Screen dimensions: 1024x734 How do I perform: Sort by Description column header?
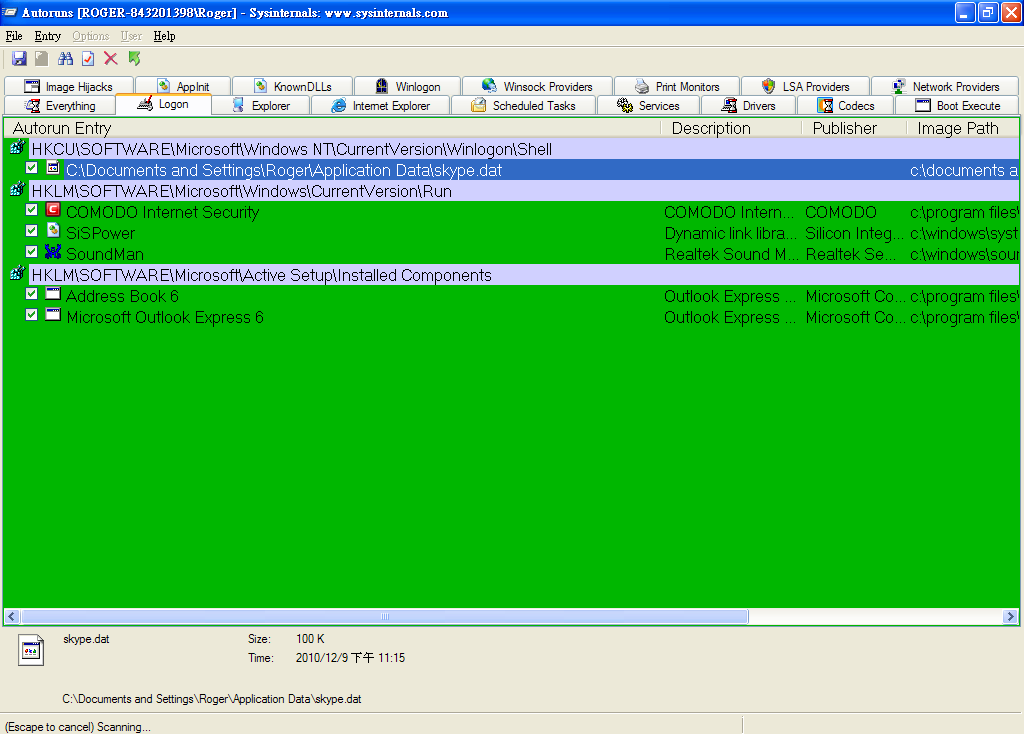pos(731,128)
